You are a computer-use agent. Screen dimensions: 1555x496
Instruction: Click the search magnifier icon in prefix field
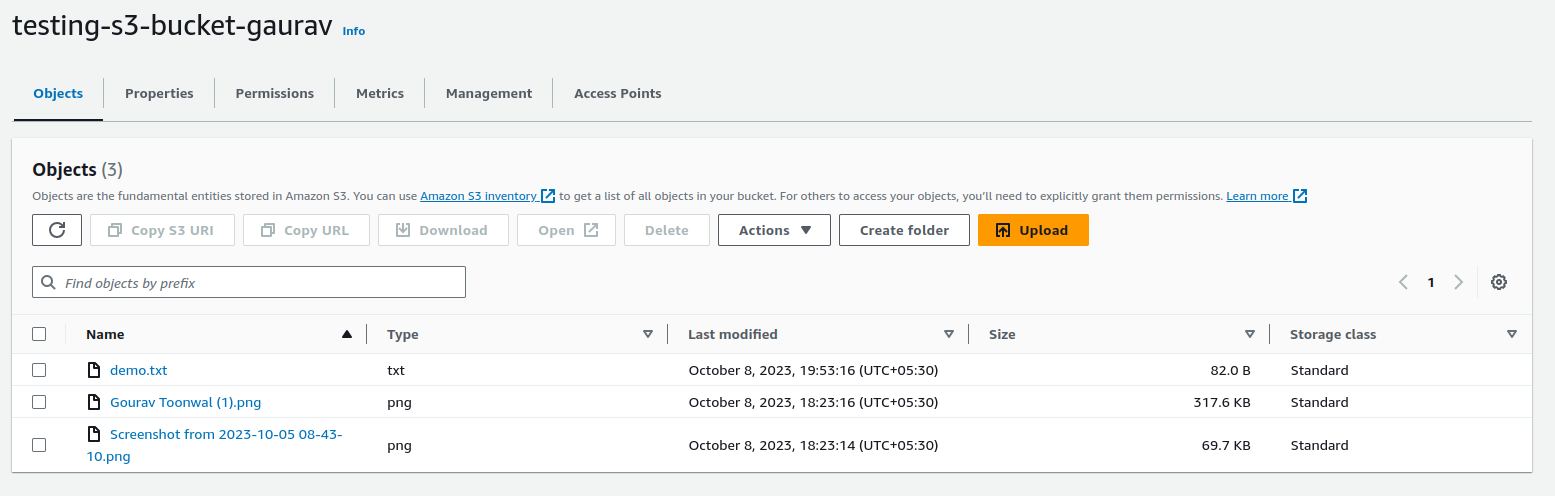48,283
